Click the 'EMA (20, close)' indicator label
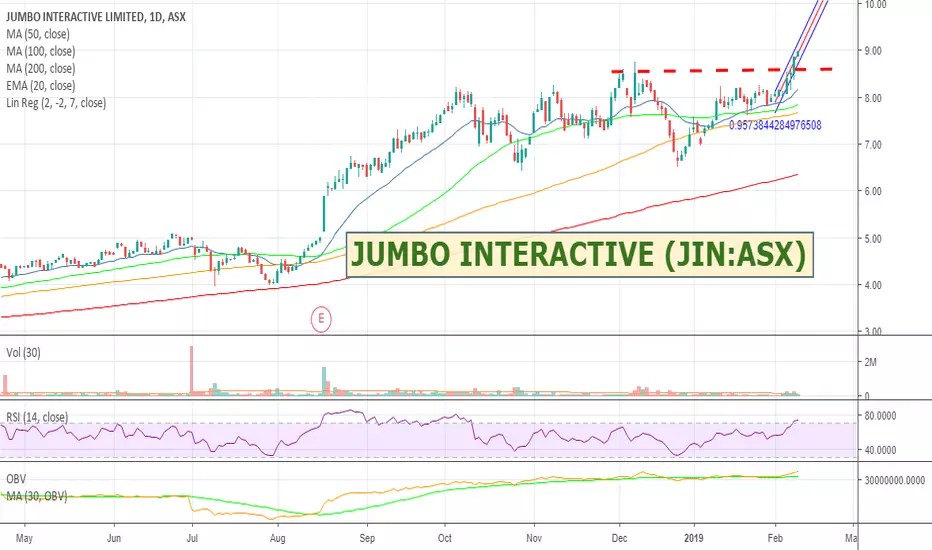This screenshot has width=932, height=550. (40, 86)
